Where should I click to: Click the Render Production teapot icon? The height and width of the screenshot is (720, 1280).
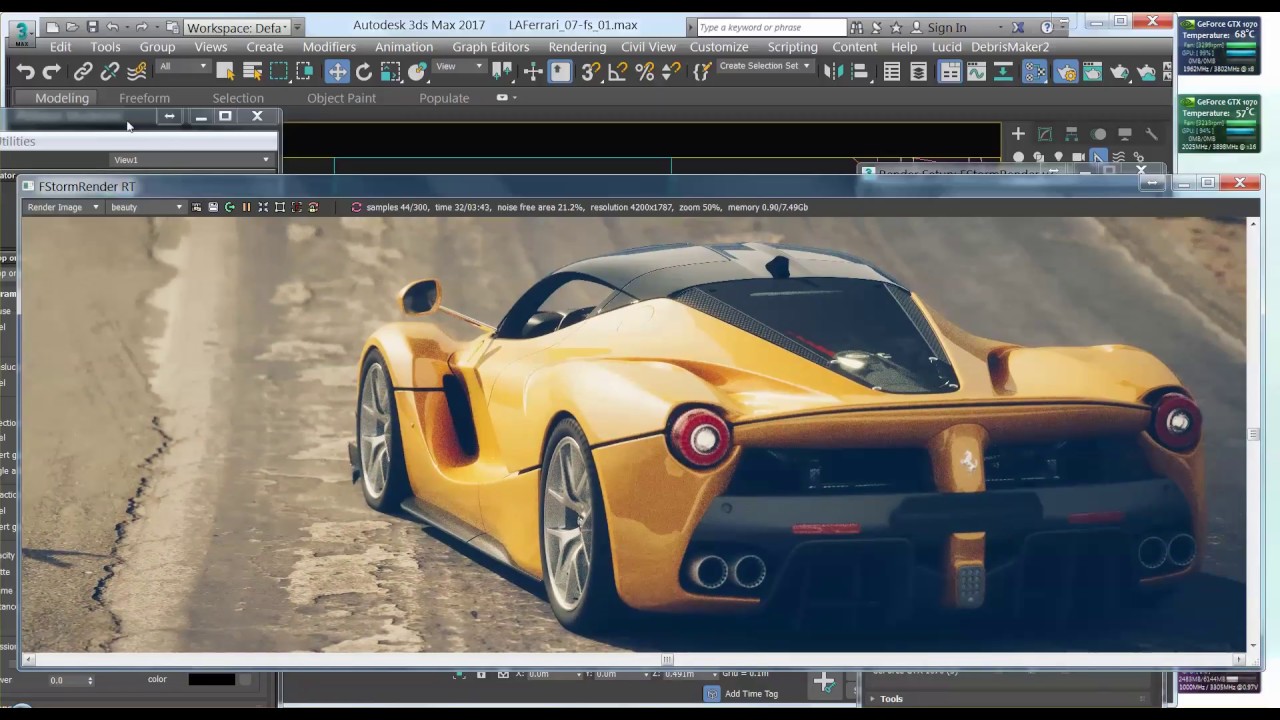click(1120, 71)
